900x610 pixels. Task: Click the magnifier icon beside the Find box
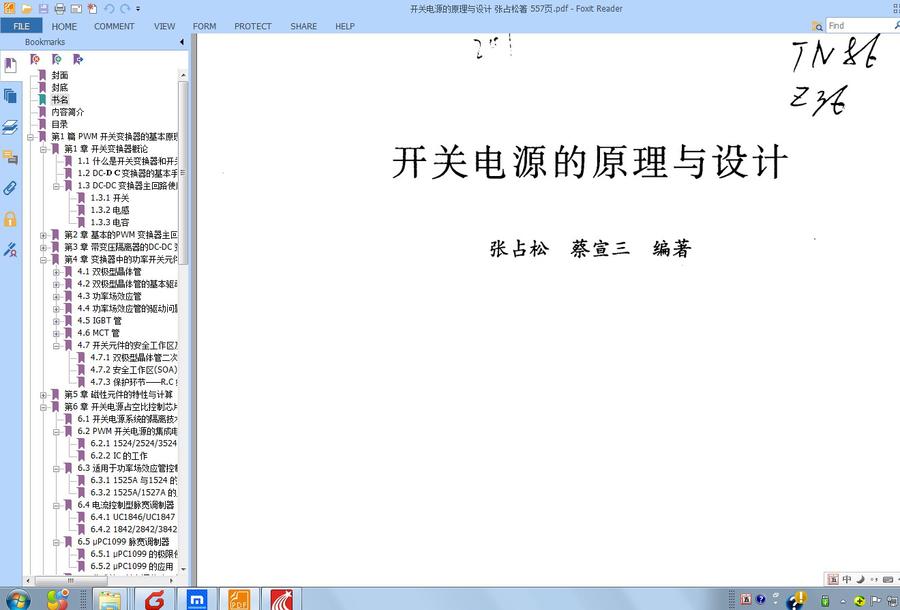pos(818,25)
